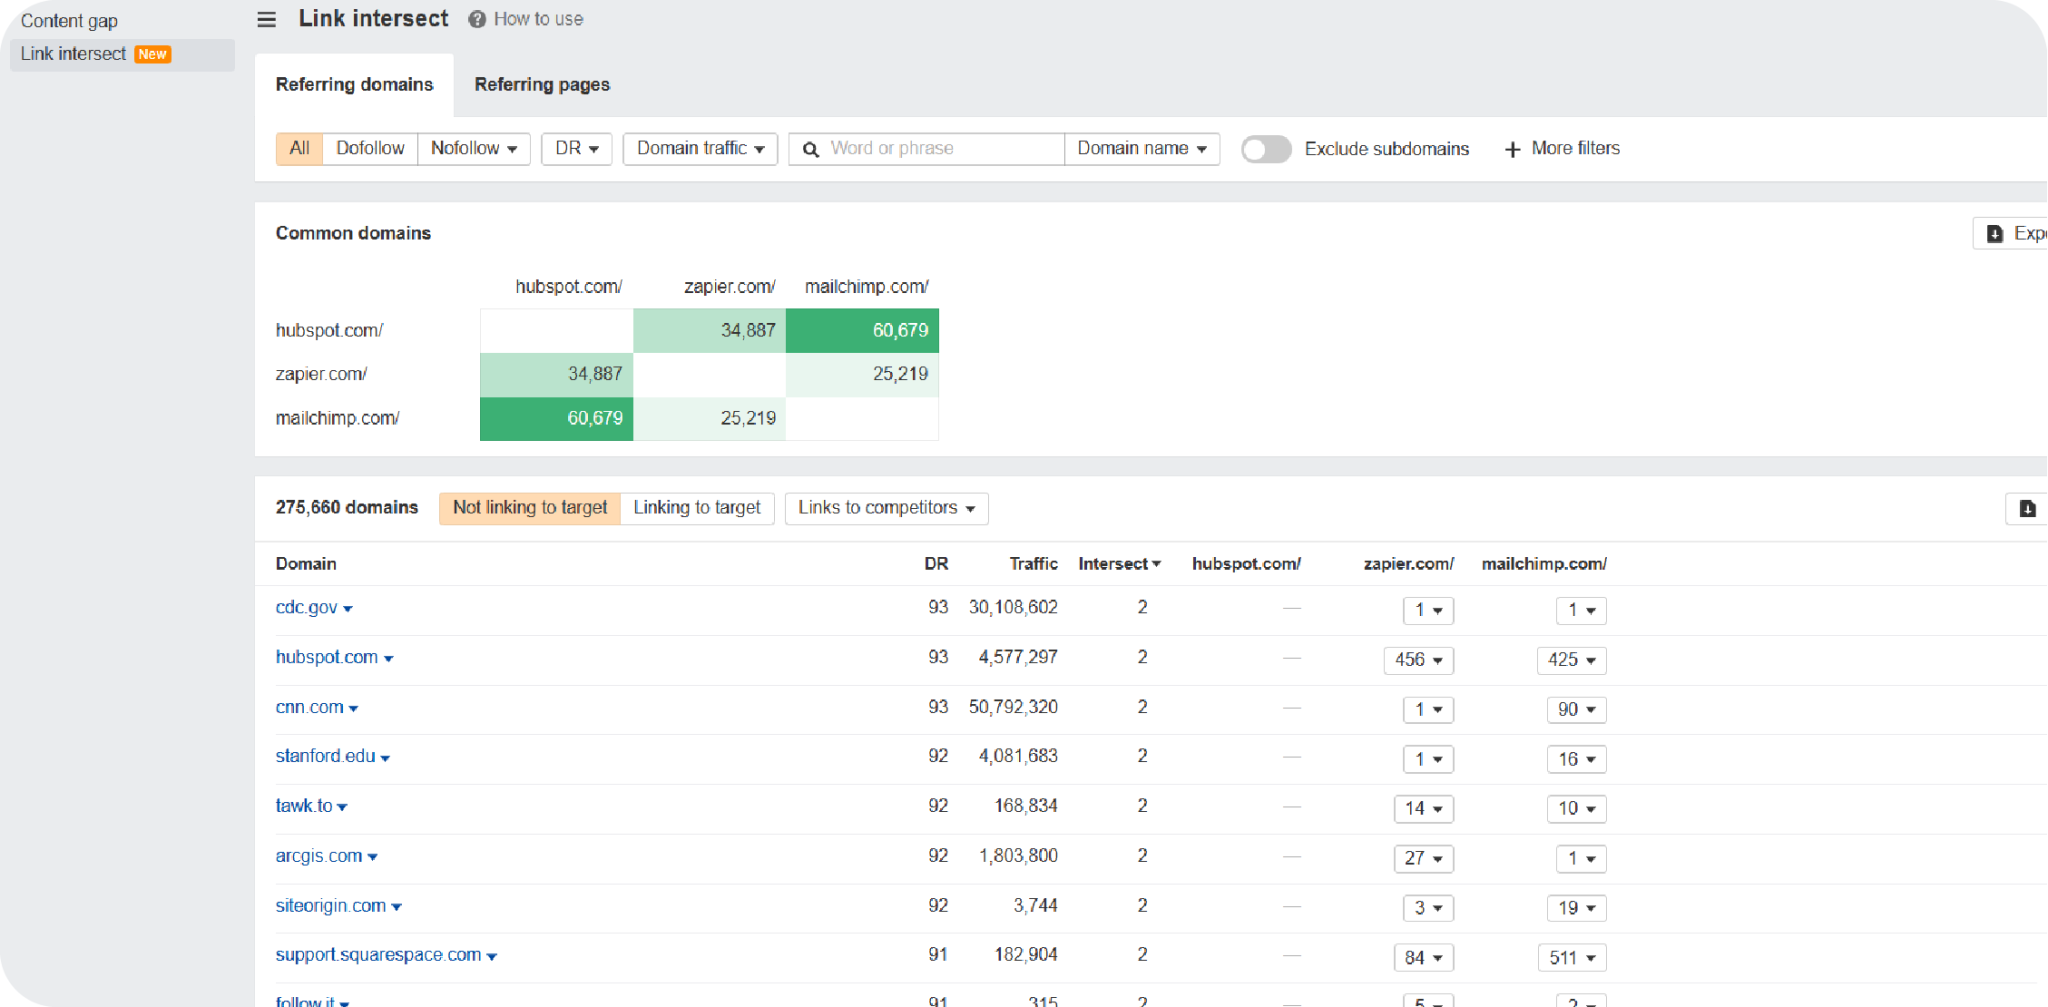
Task: Open the hamburger menu icon
Action: coord(266,19)
